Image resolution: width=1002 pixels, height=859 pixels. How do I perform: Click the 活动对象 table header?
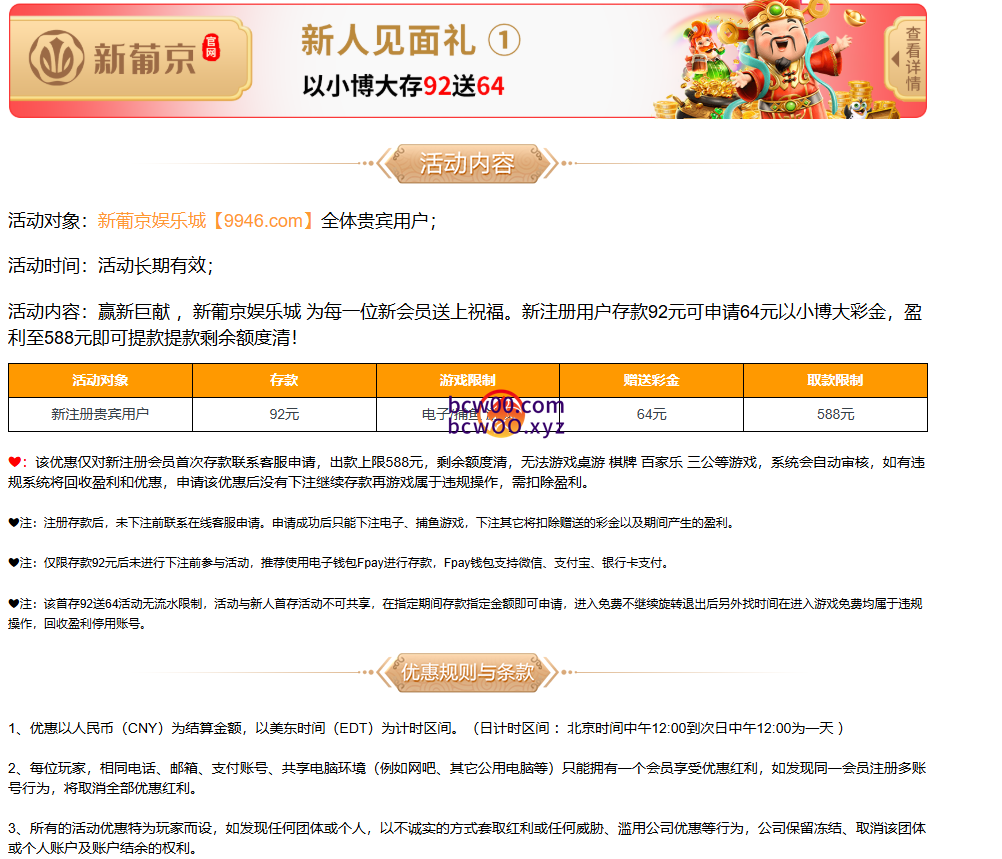click(x=100, y=380)
